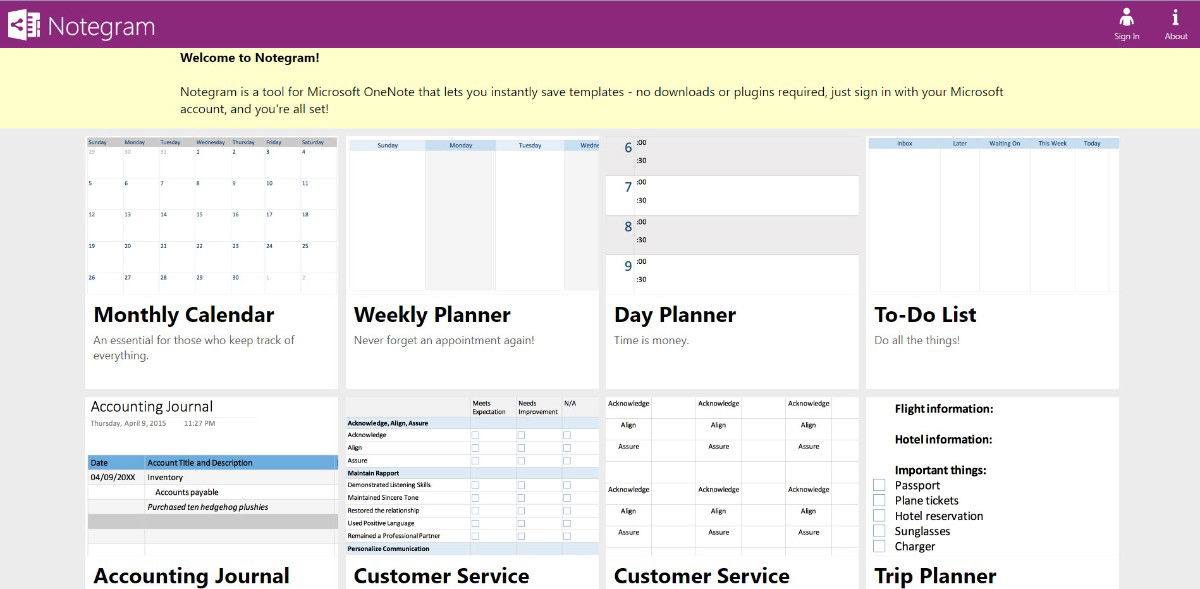
Task: Click the Notegram brand name text
Action: click(101, 26)
